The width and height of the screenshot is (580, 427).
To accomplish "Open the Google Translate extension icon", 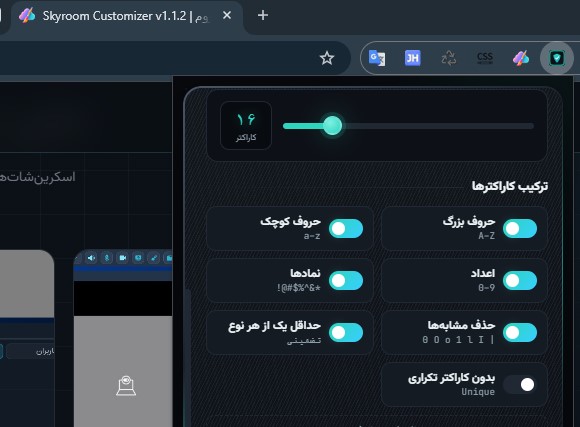I will [x=377, y=58].
